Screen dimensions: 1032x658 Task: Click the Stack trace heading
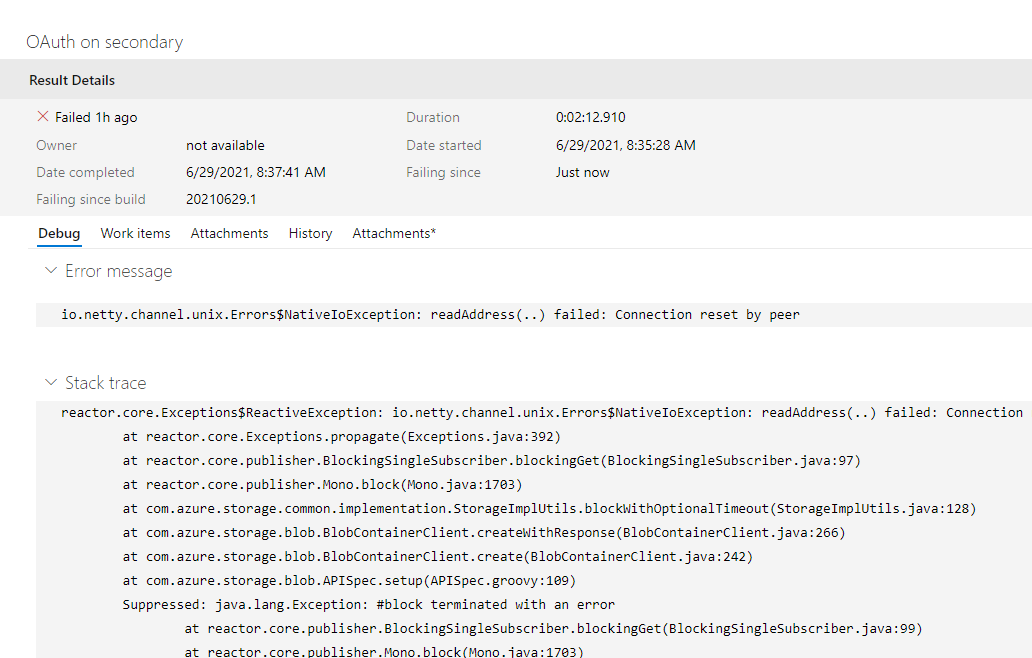(105, 383)
